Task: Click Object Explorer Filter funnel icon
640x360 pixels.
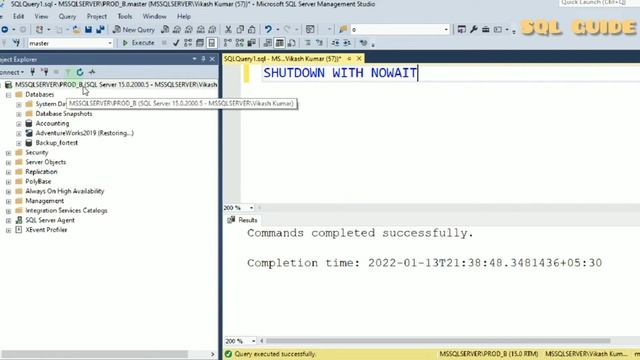Action: pos(68,72)
